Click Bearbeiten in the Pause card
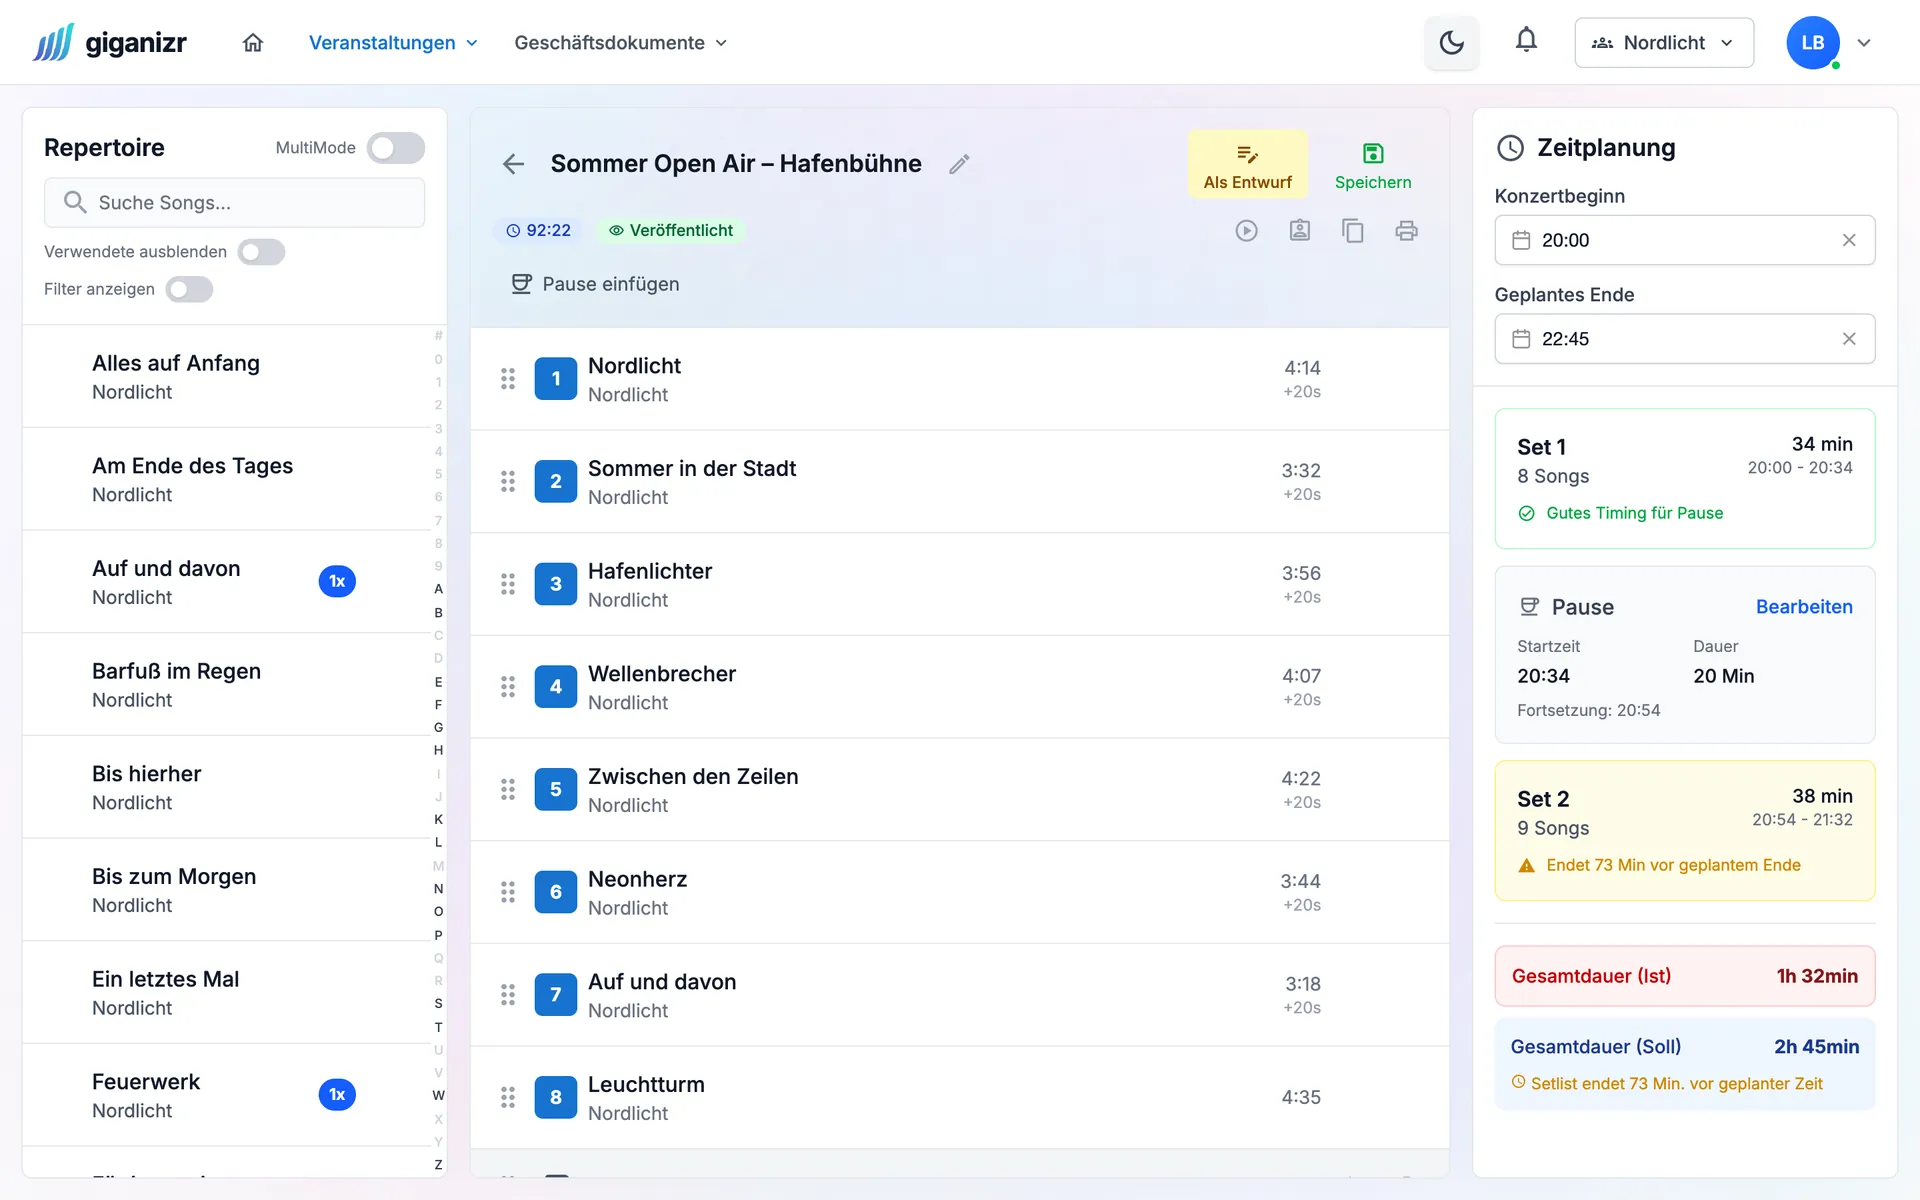Image resolution: width=1920 pixels, height=1200 pixels. click(1804, 607)
